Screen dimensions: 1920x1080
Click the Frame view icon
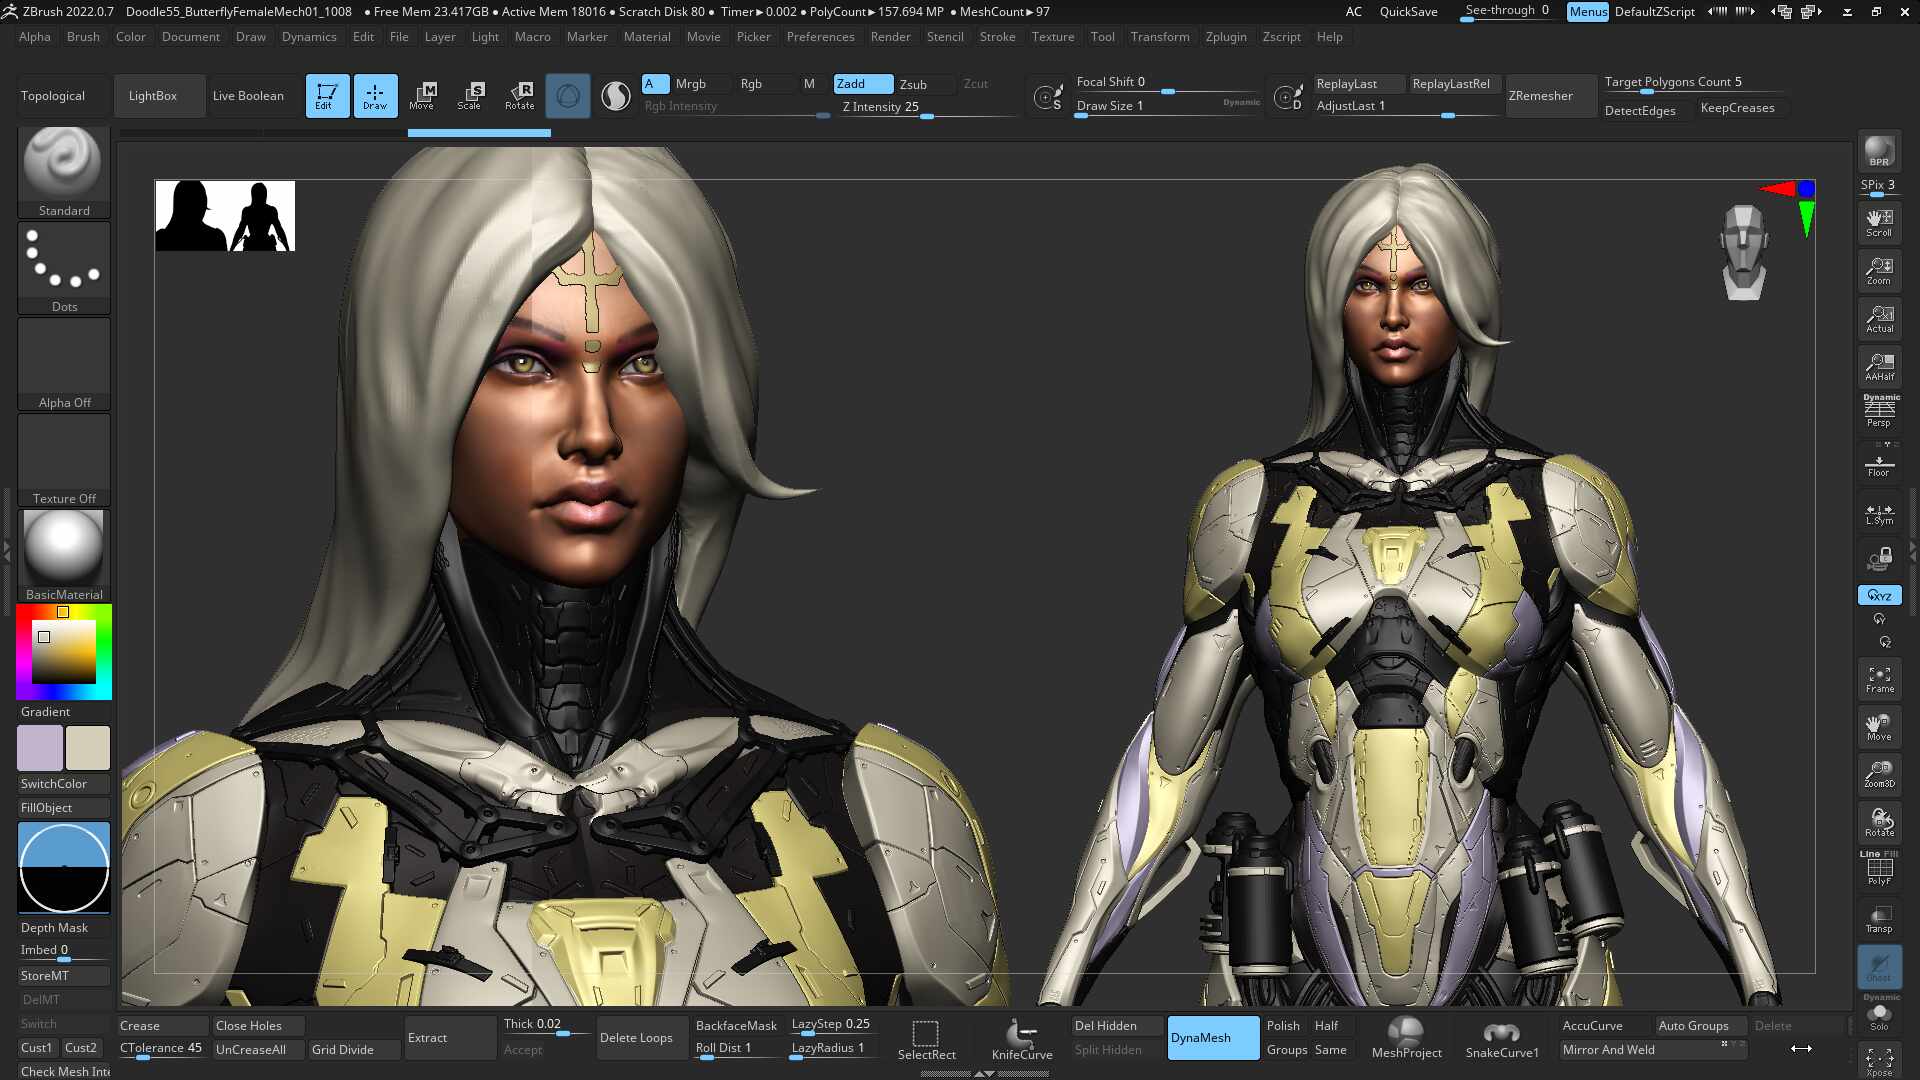pyautogui.click(x=1879, y=679)
